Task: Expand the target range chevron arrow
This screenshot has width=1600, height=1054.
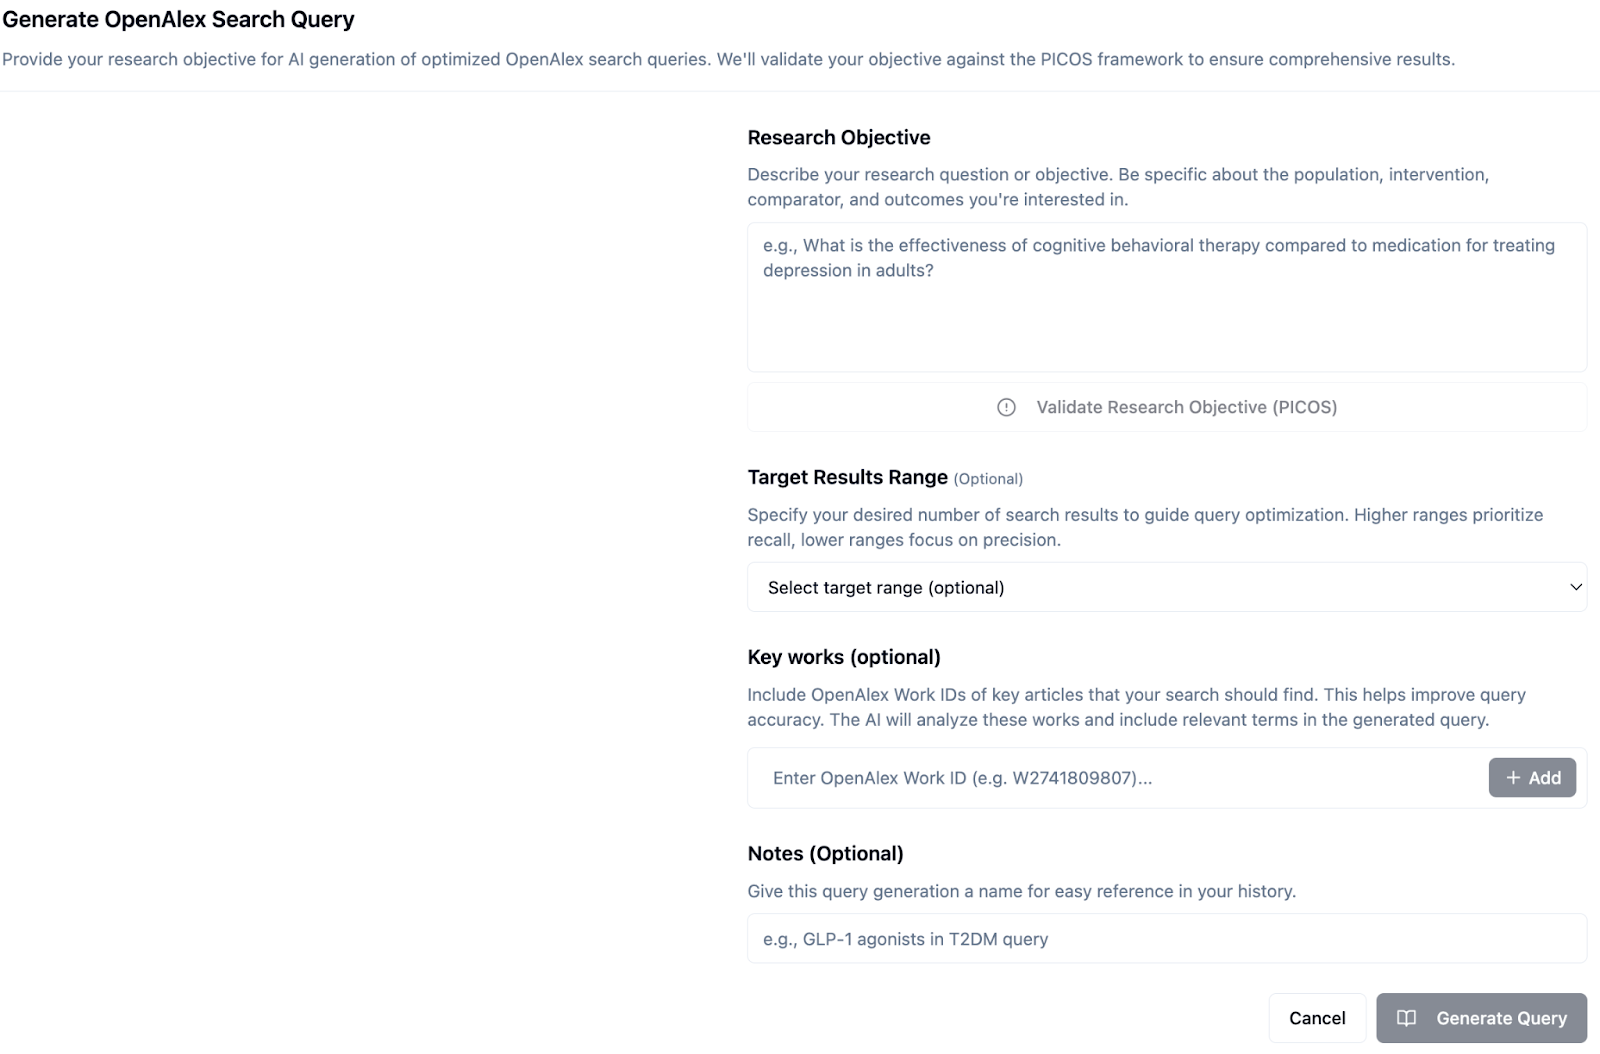Action: click(x=1575, y=587)
